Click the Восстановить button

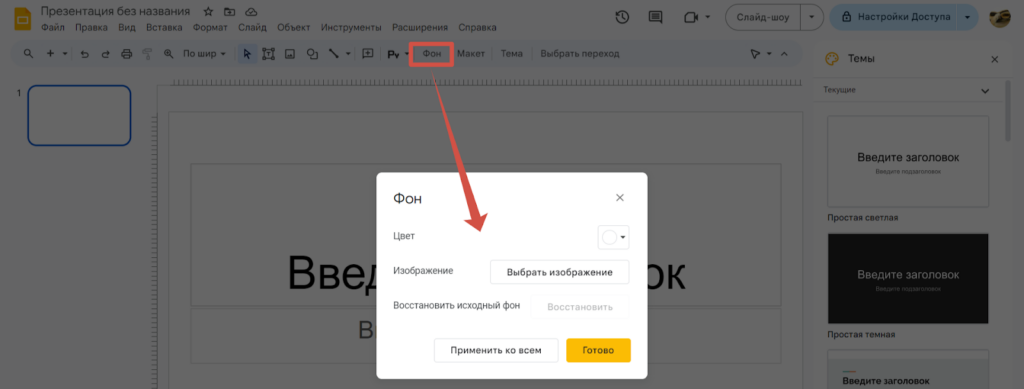580,307
